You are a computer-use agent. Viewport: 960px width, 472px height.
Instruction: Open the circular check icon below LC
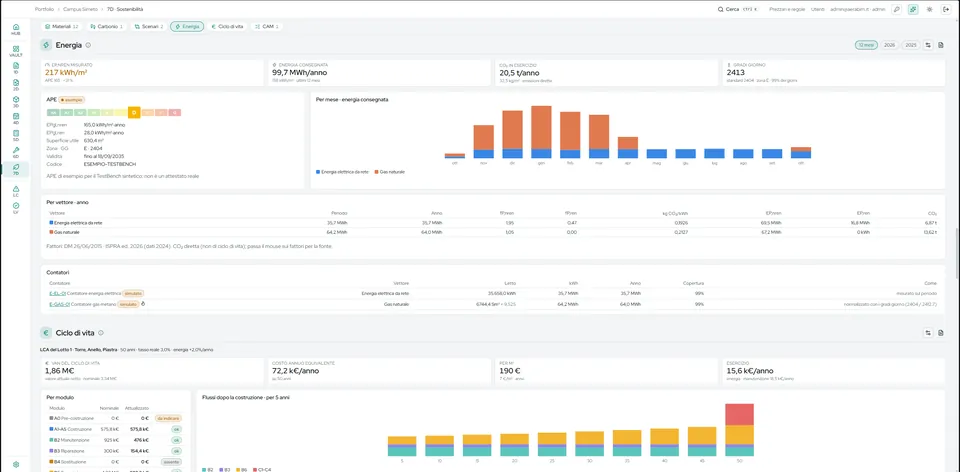tap(16, 208)
